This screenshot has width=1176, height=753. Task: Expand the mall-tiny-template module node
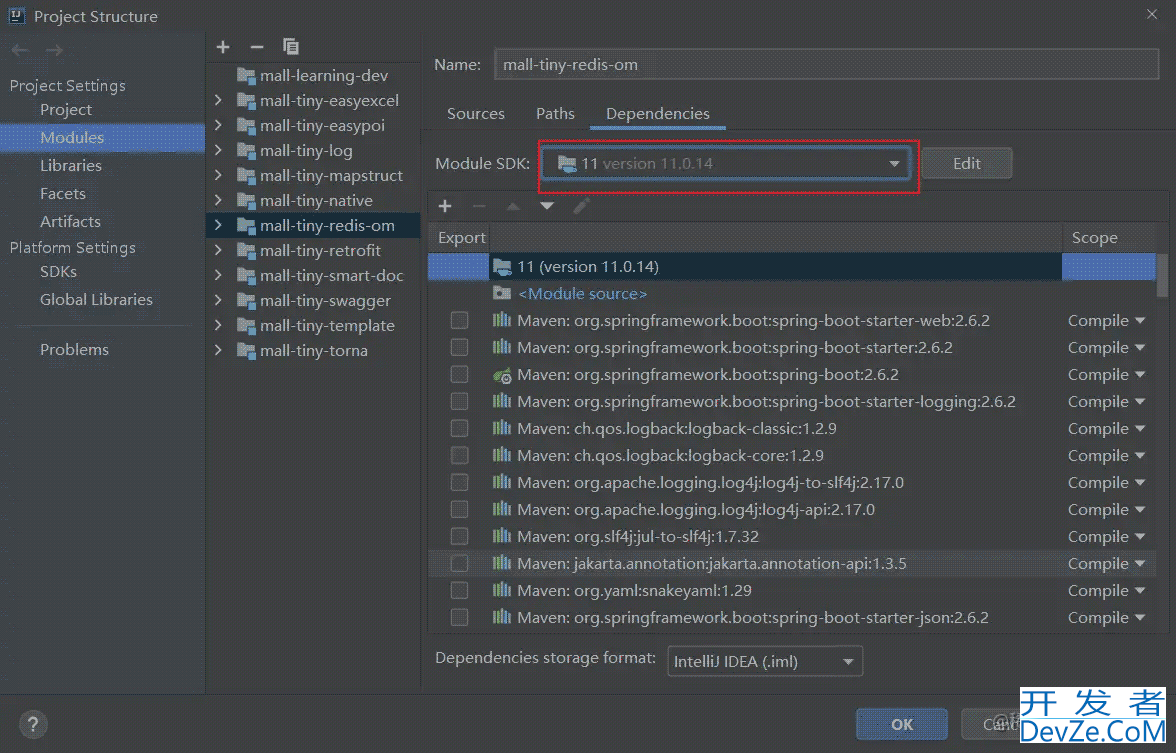click(x=218, y=326)
